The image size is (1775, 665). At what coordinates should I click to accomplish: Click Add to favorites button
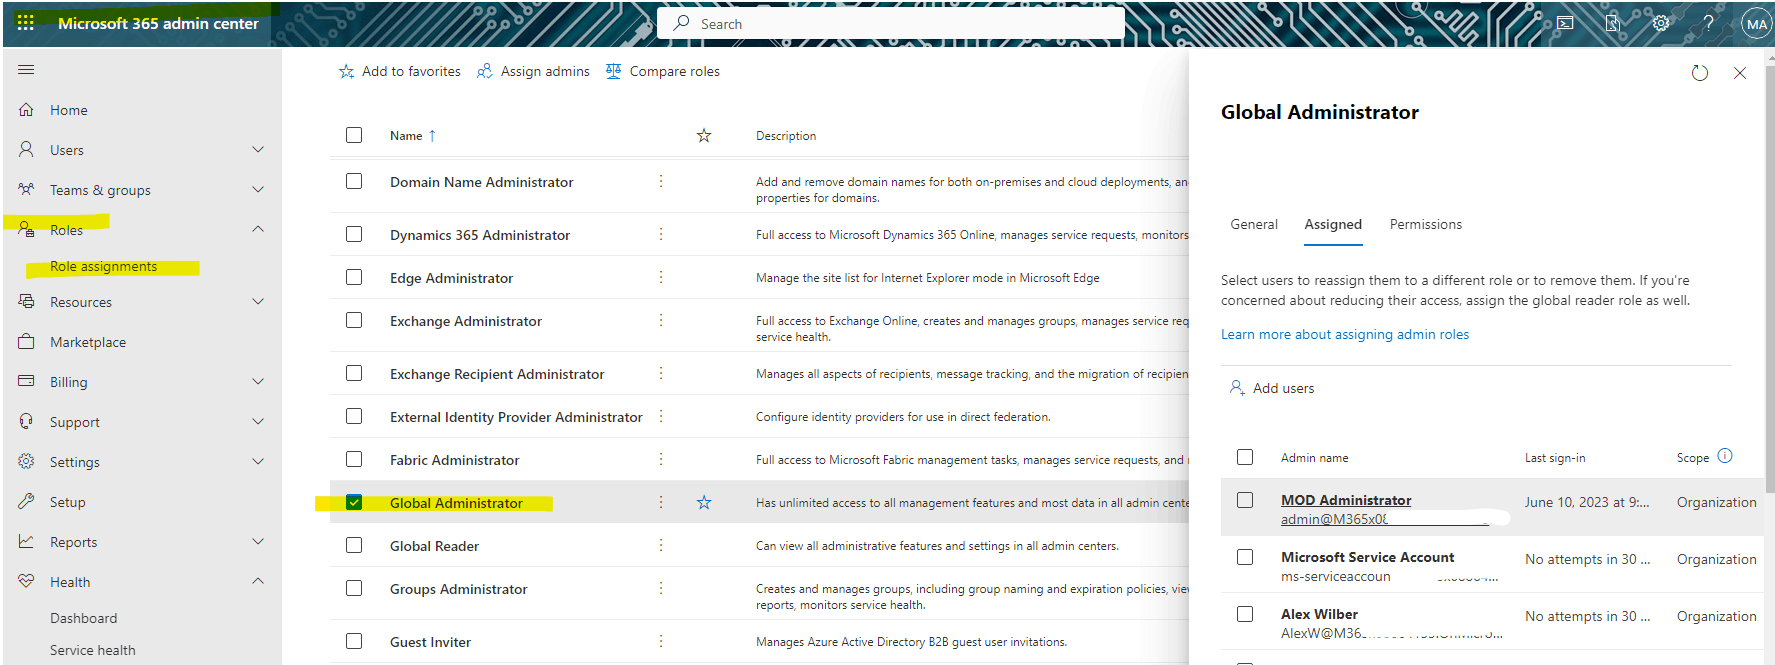coord(400,71)
